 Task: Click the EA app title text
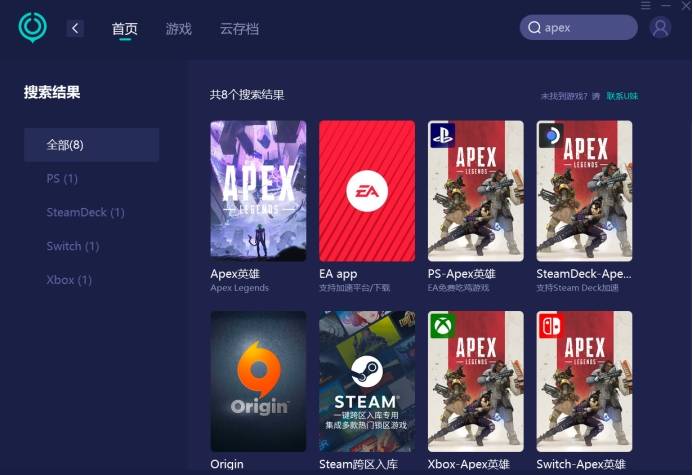tap(338, 274)
